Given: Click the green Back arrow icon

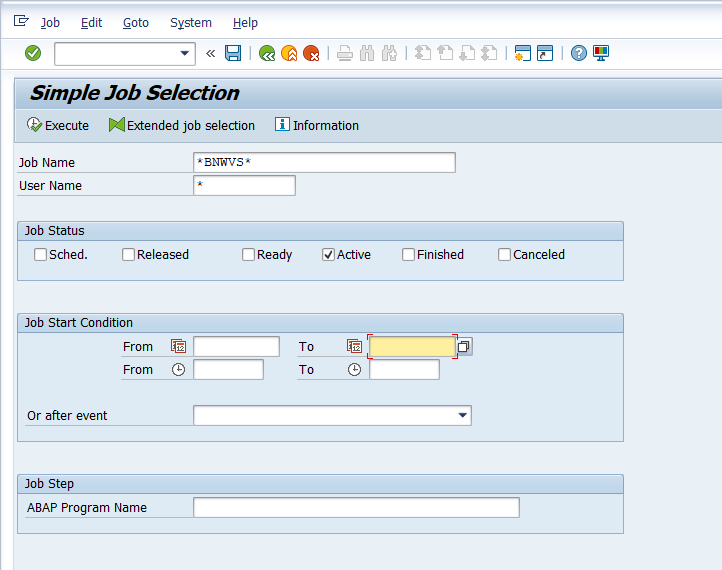Looking at the screenshot, I should (267, 53).
